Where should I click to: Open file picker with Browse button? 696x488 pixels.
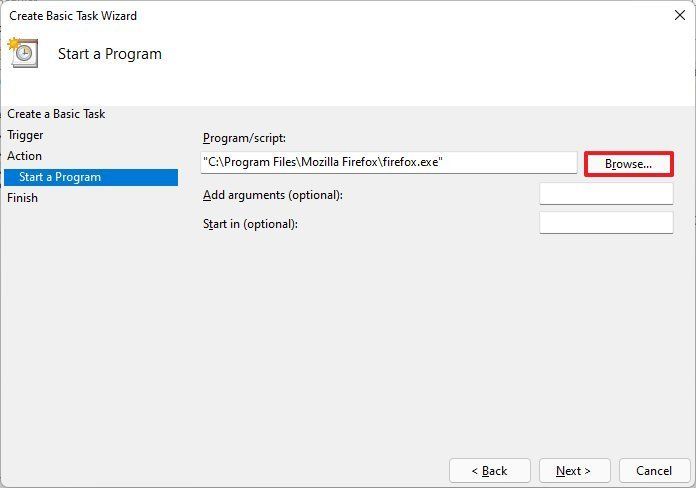coord(629,164)
